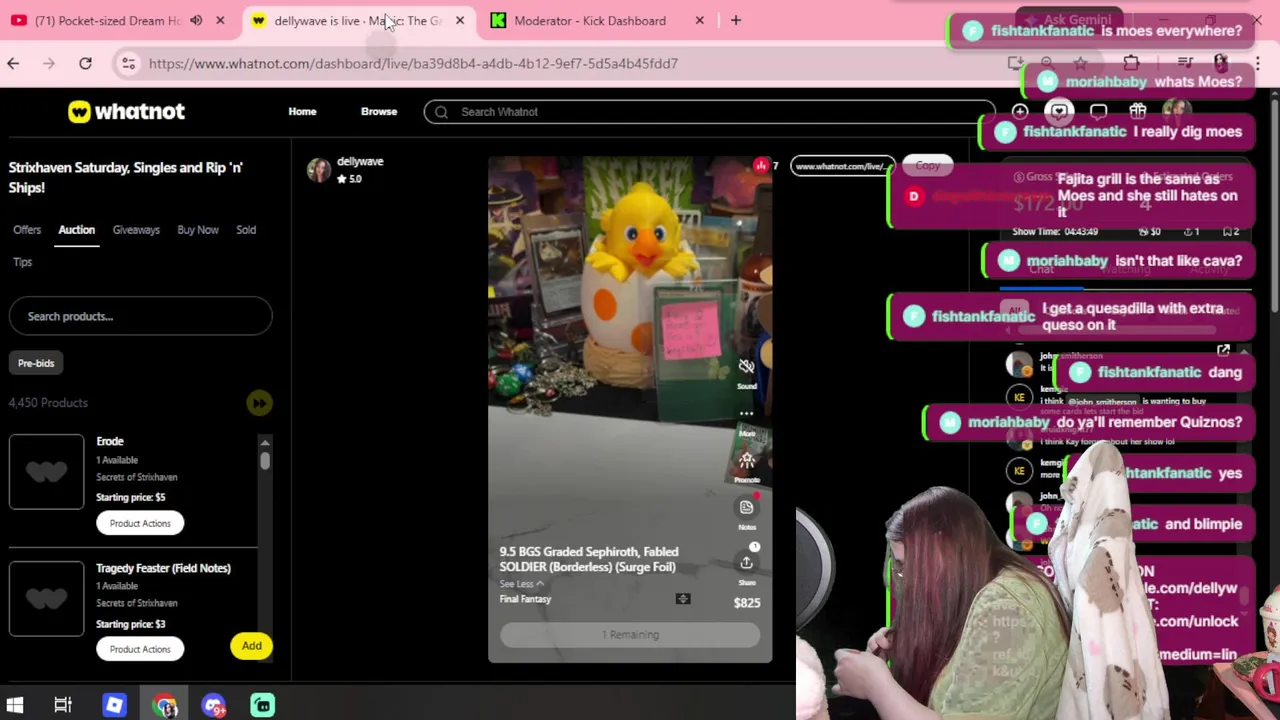Mute the stream with the Sound icon
The image size is (1280, 720).
(x=746, y=366)
